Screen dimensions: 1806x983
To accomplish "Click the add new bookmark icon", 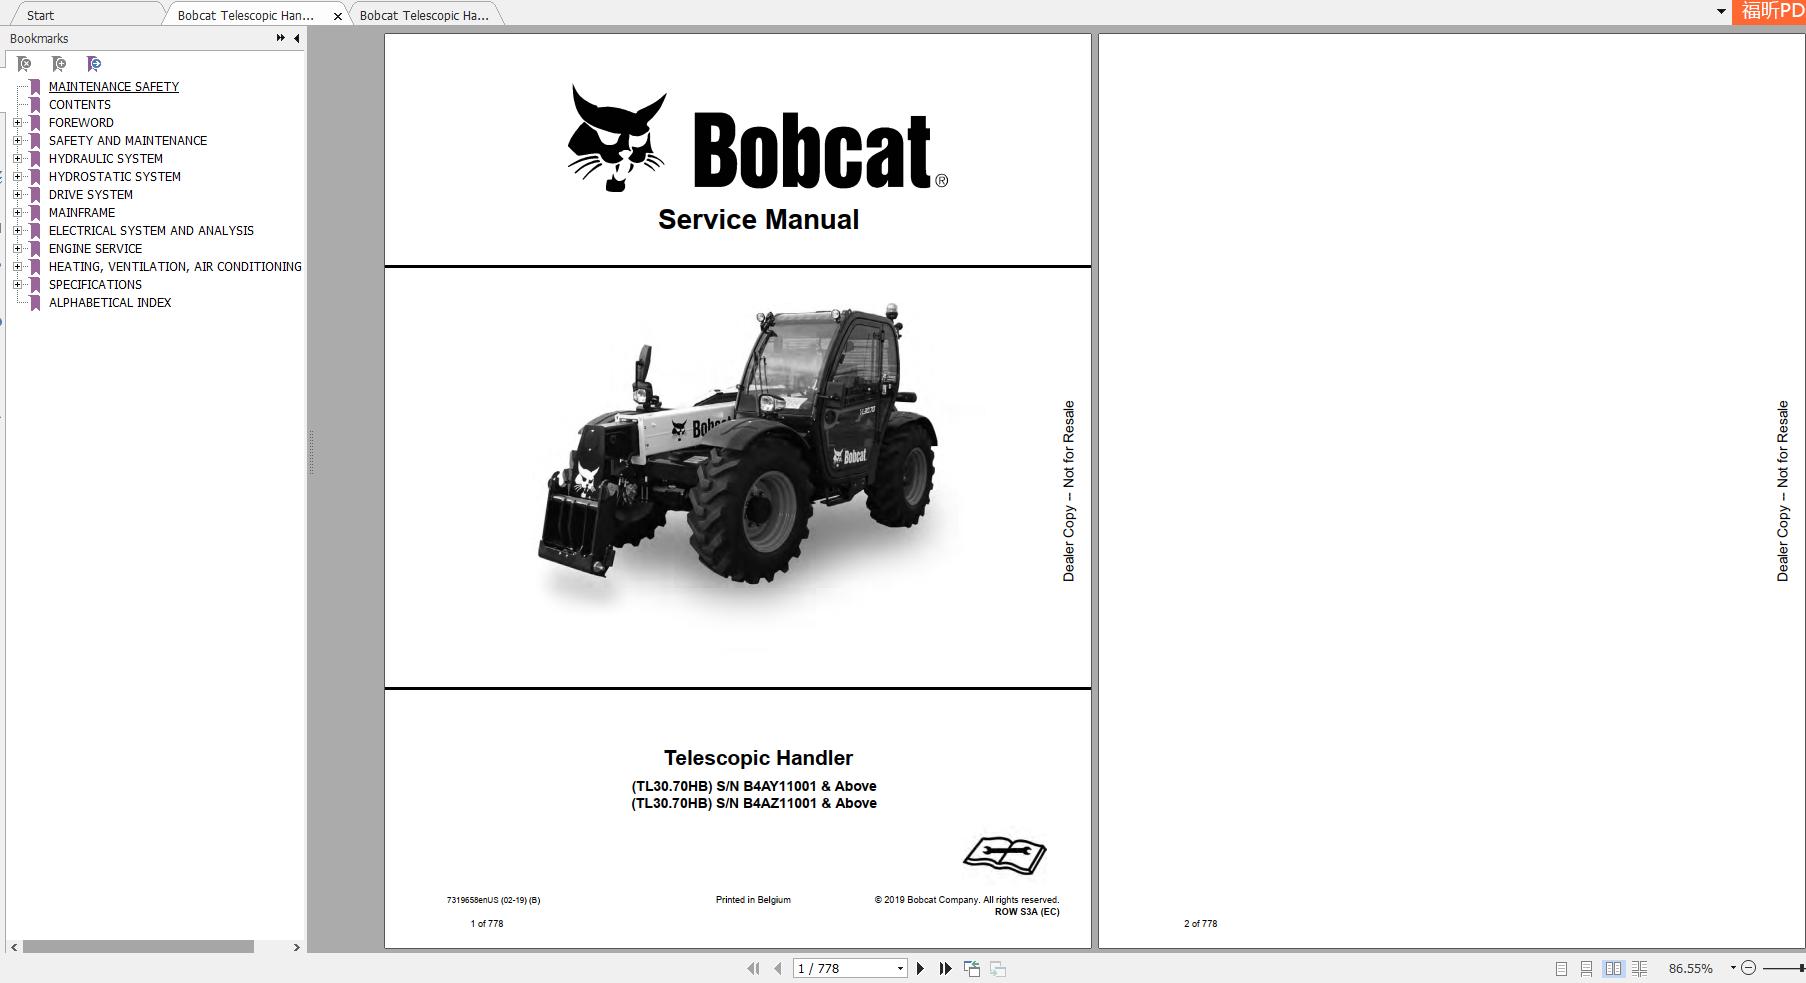I will 58,63.
